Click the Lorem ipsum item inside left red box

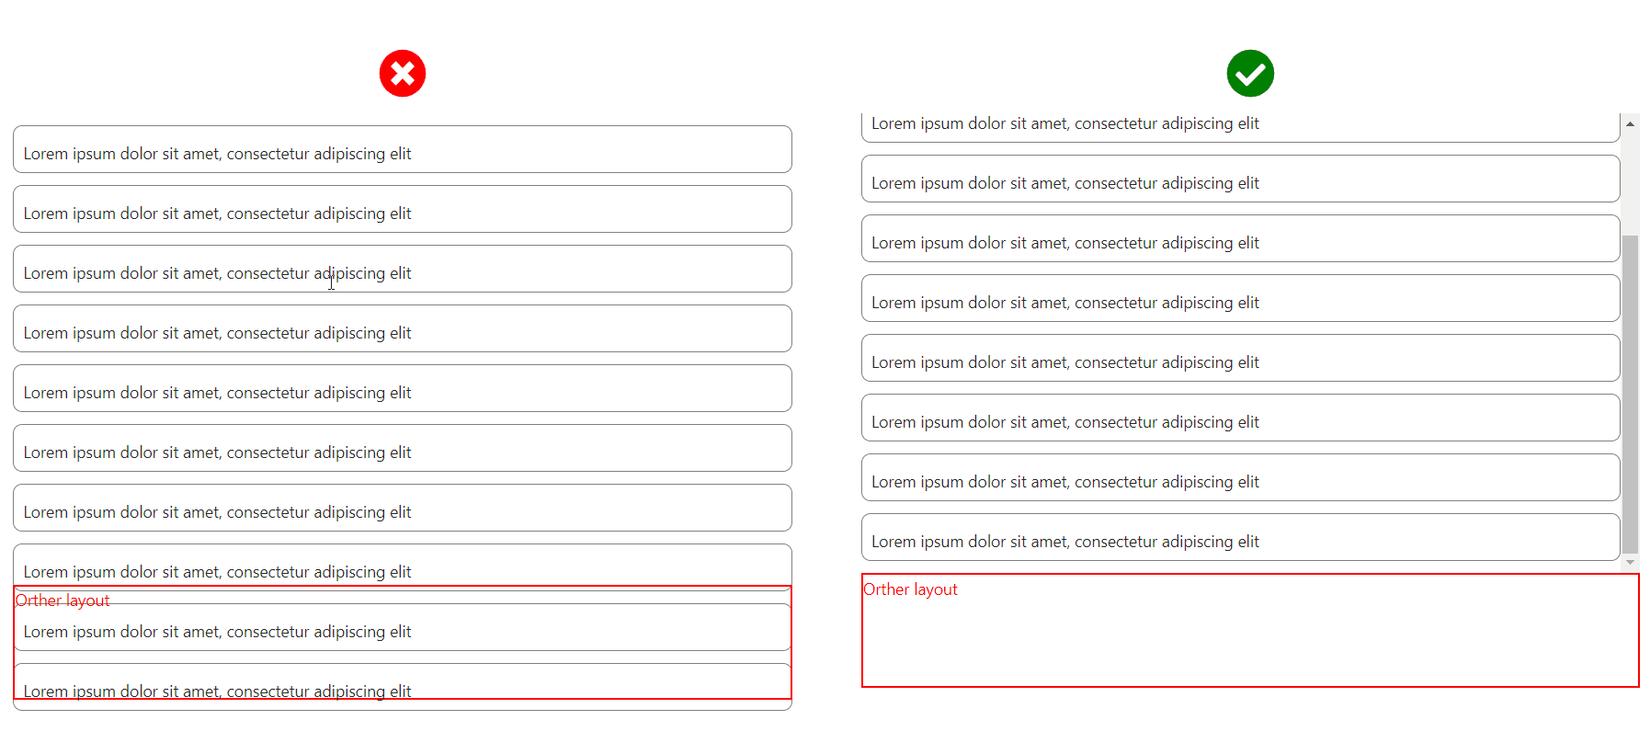[402, 629]
